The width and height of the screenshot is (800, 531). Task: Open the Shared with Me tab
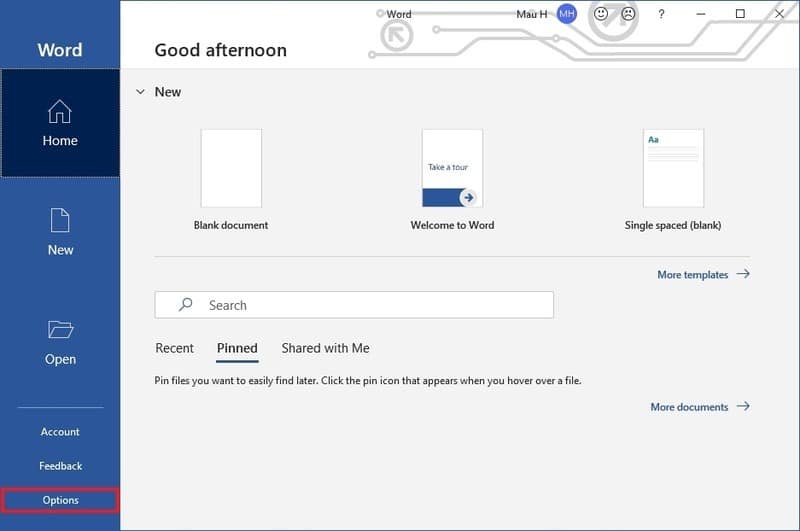point(326,348)
